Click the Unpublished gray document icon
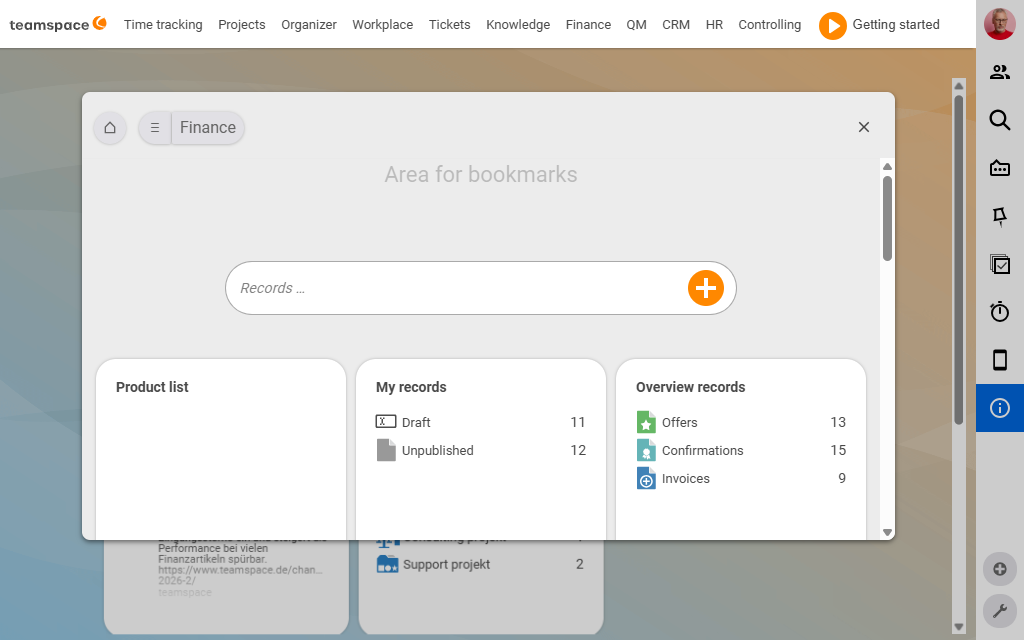The width and height of the screenshot is (1024, 640). pyautogui.click(x=386, y=450)
